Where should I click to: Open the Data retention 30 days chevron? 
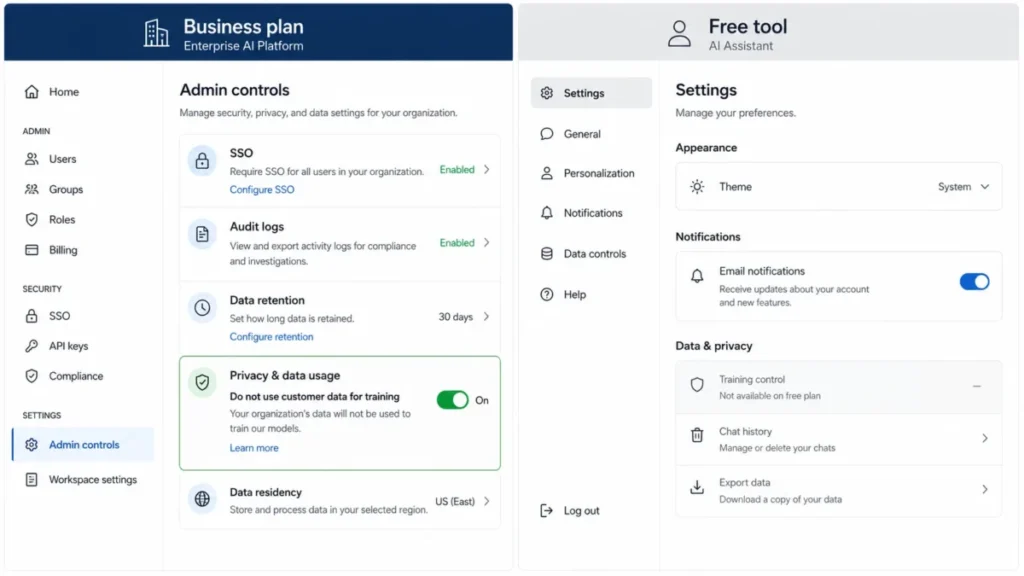click(487, 316)
